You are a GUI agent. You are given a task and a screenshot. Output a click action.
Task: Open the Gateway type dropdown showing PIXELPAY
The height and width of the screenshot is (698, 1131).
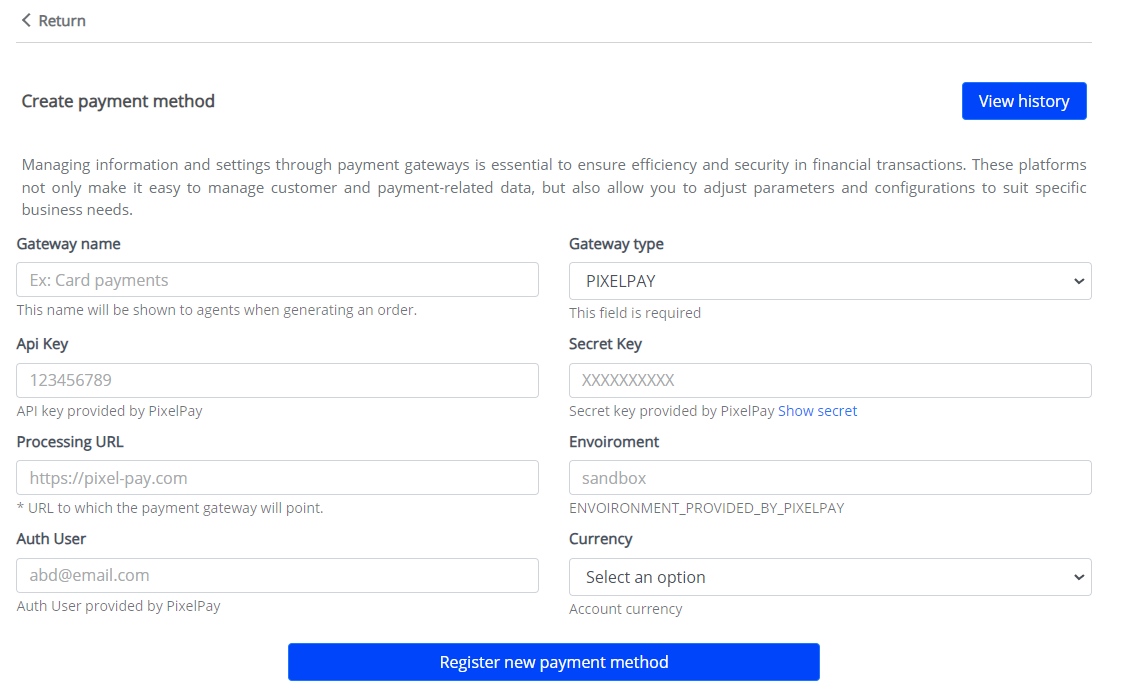coord(829,281)
